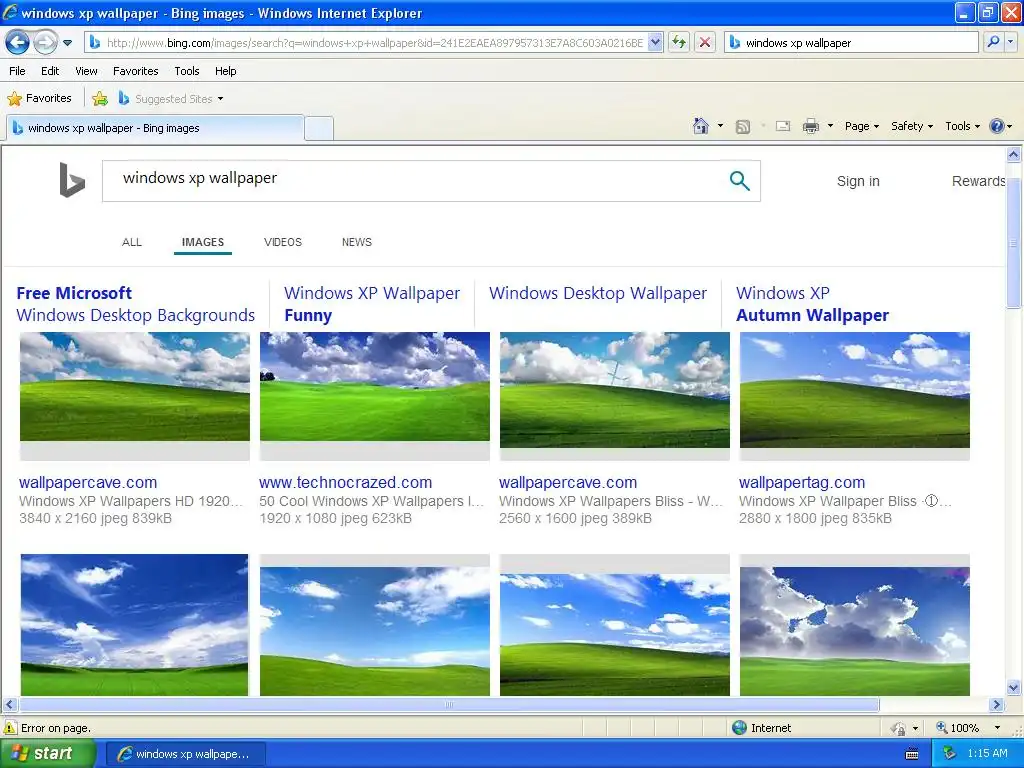The height and width of the screenshot is (768, 1024).
Task: Click the Rewards link
Action: pyautogui.click(x=978, y=181)
